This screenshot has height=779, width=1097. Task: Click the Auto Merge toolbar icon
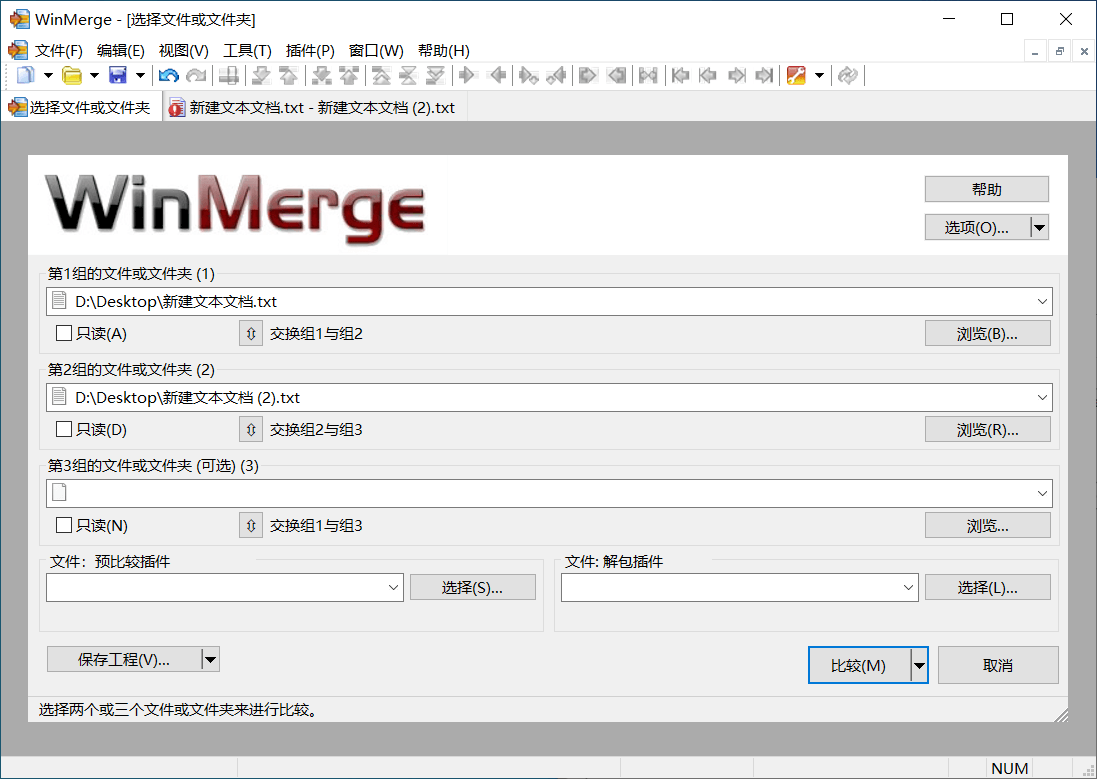(x=648, y=75)
